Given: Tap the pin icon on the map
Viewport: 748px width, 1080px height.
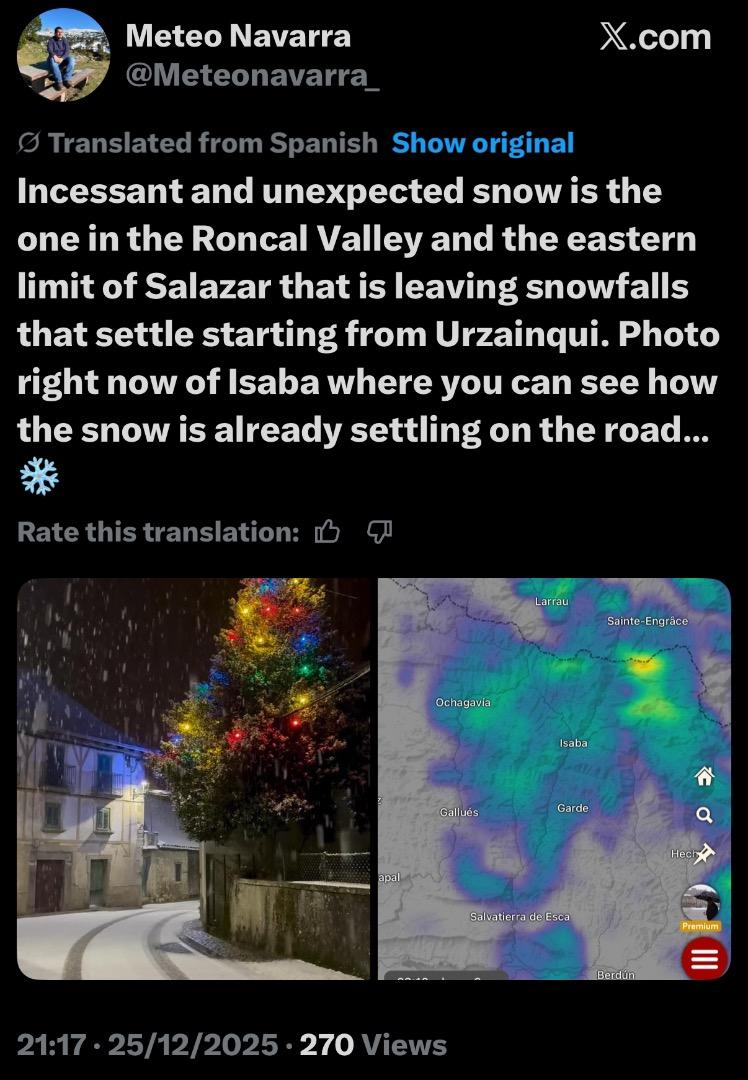Looking at the screenshot, I should [704, 855].
